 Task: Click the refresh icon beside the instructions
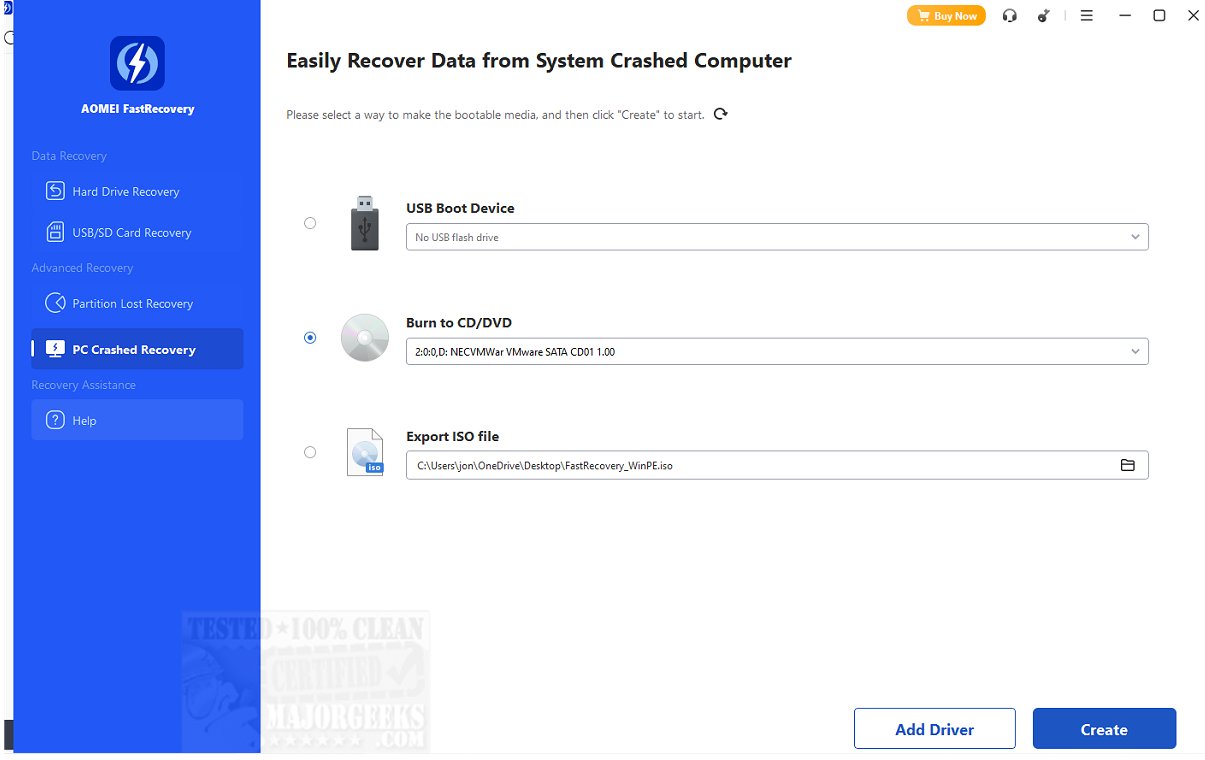tap(721, 114)
